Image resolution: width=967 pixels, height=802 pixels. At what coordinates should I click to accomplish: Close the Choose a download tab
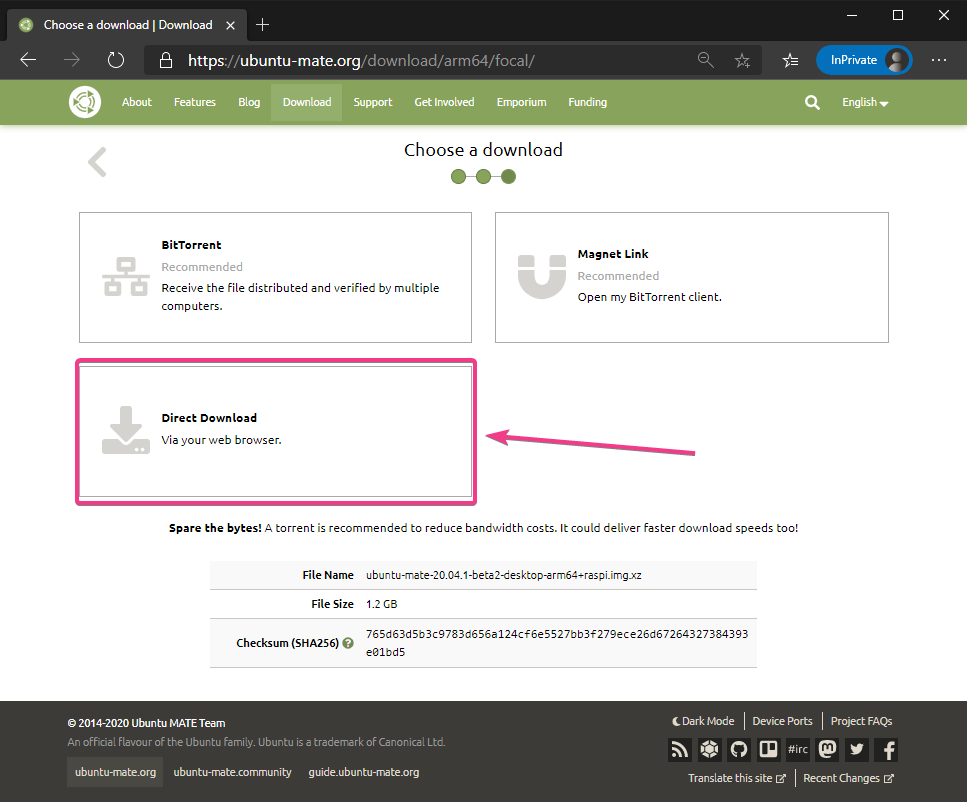coord(230,25)
